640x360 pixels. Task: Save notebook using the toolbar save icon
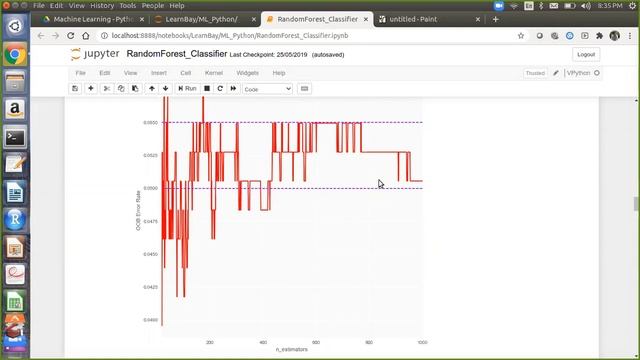(x=75, y=89)
